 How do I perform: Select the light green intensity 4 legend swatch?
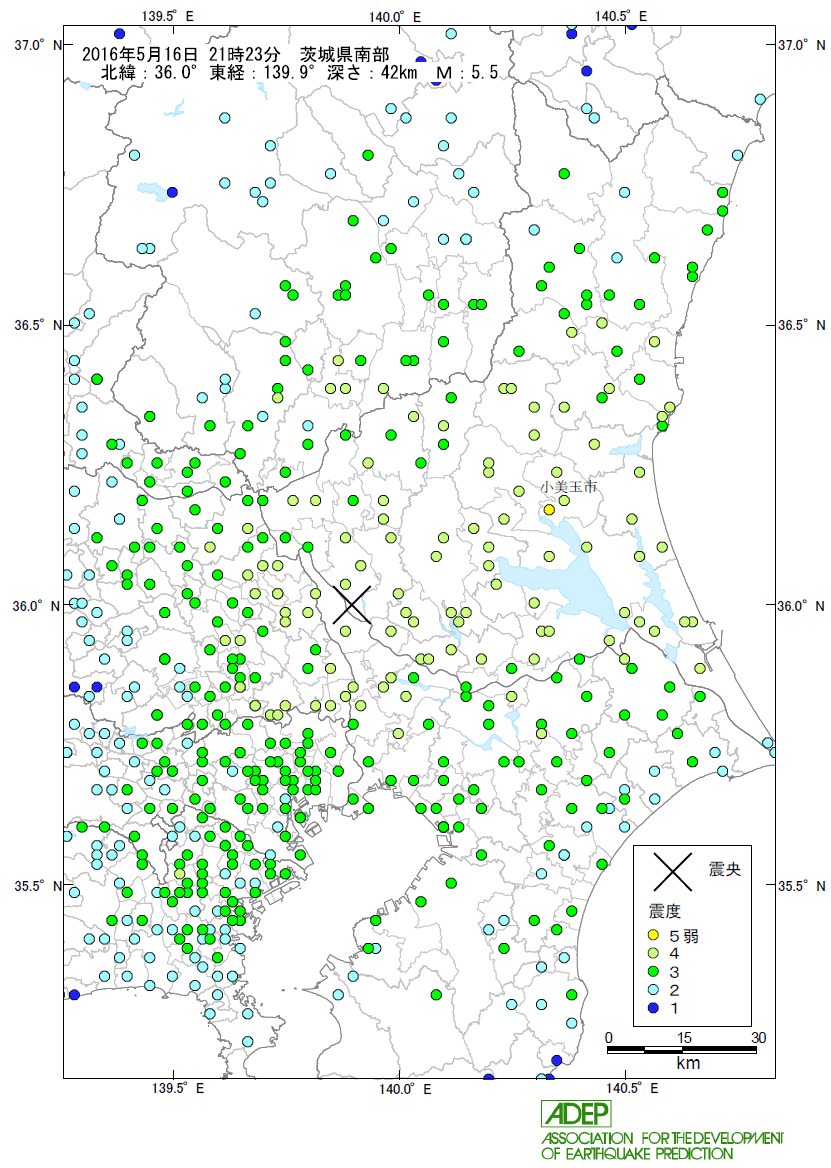click(653, 953)
